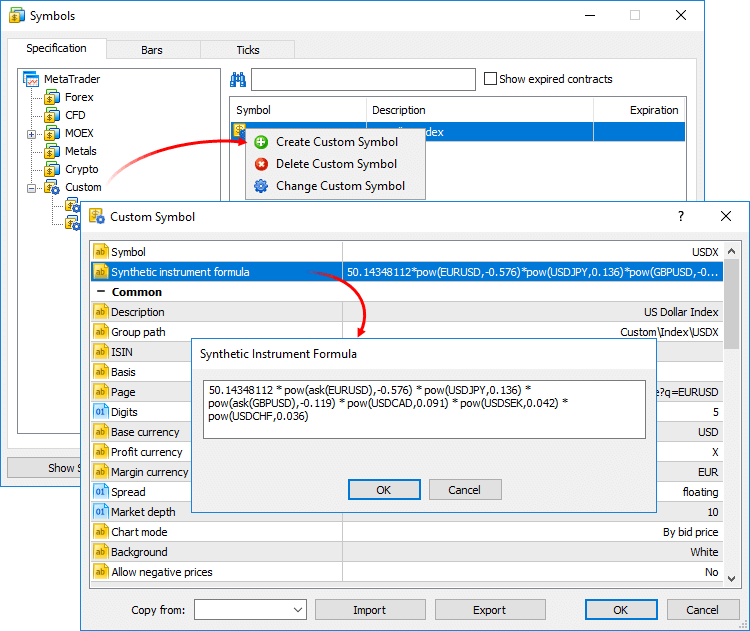Viewport: 750px width, 631px height.
Task: Expand the MOEX tree node
Action: (x=31, y=134)
